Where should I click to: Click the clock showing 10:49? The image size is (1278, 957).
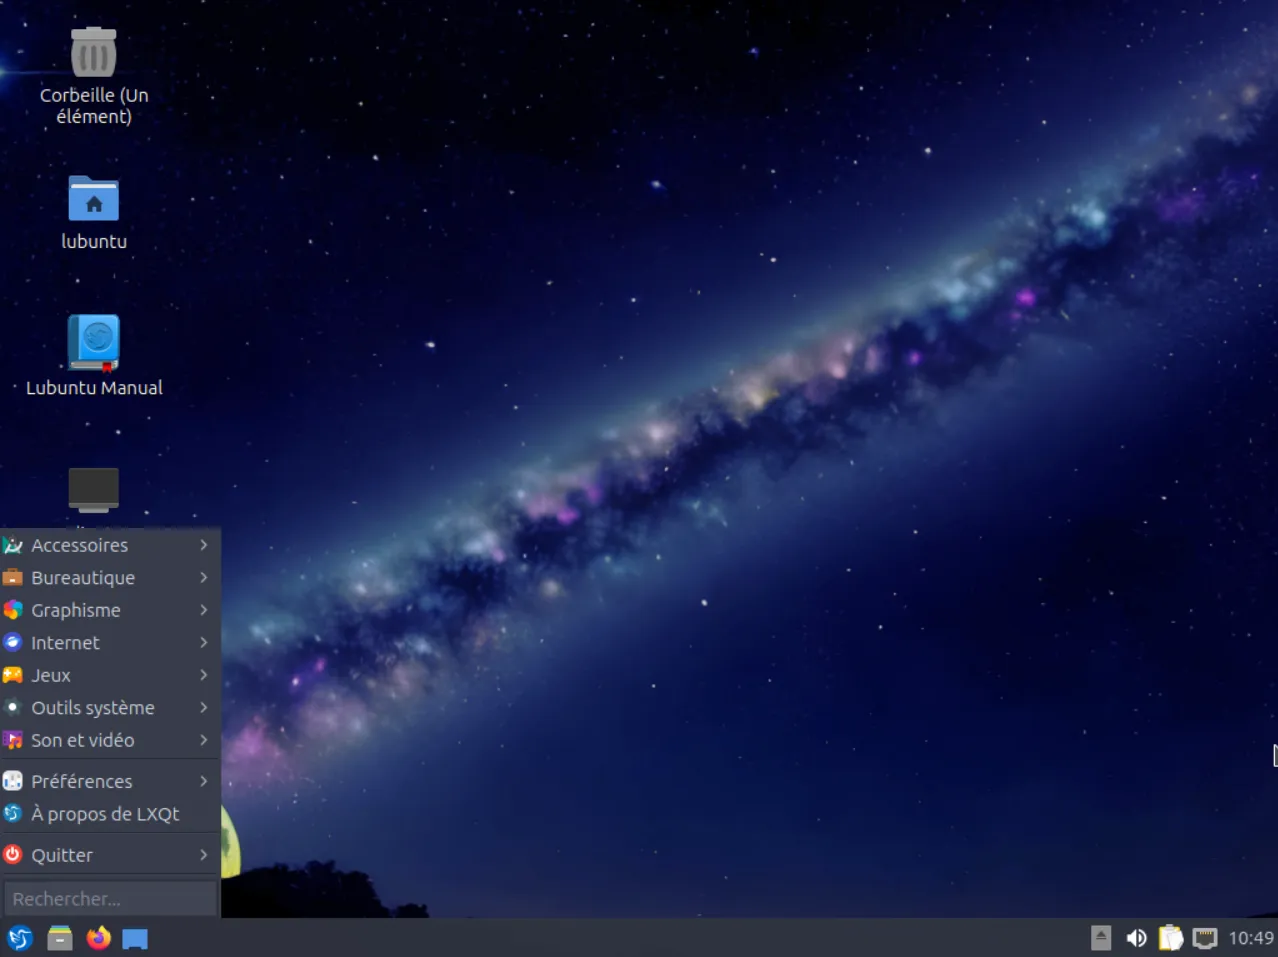coord(1249,938)
